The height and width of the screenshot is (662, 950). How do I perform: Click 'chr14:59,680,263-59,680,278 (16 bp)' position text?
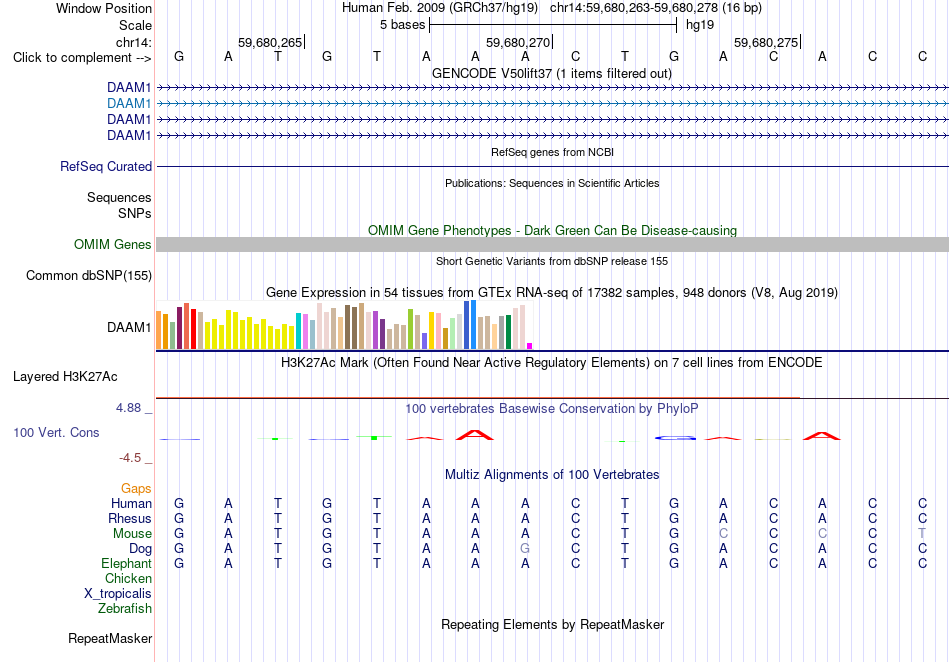point(656,8)
